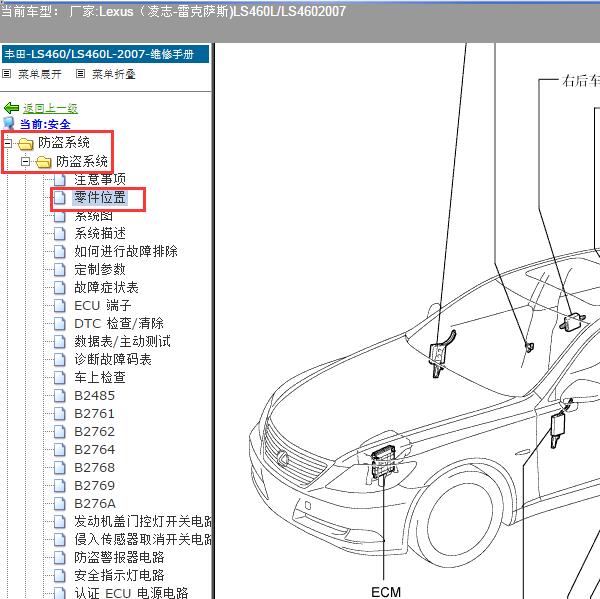This screenshot has height=599, width=600.
Task: Collapse the top-level 防盗系统 tree node
Action: 8,143
